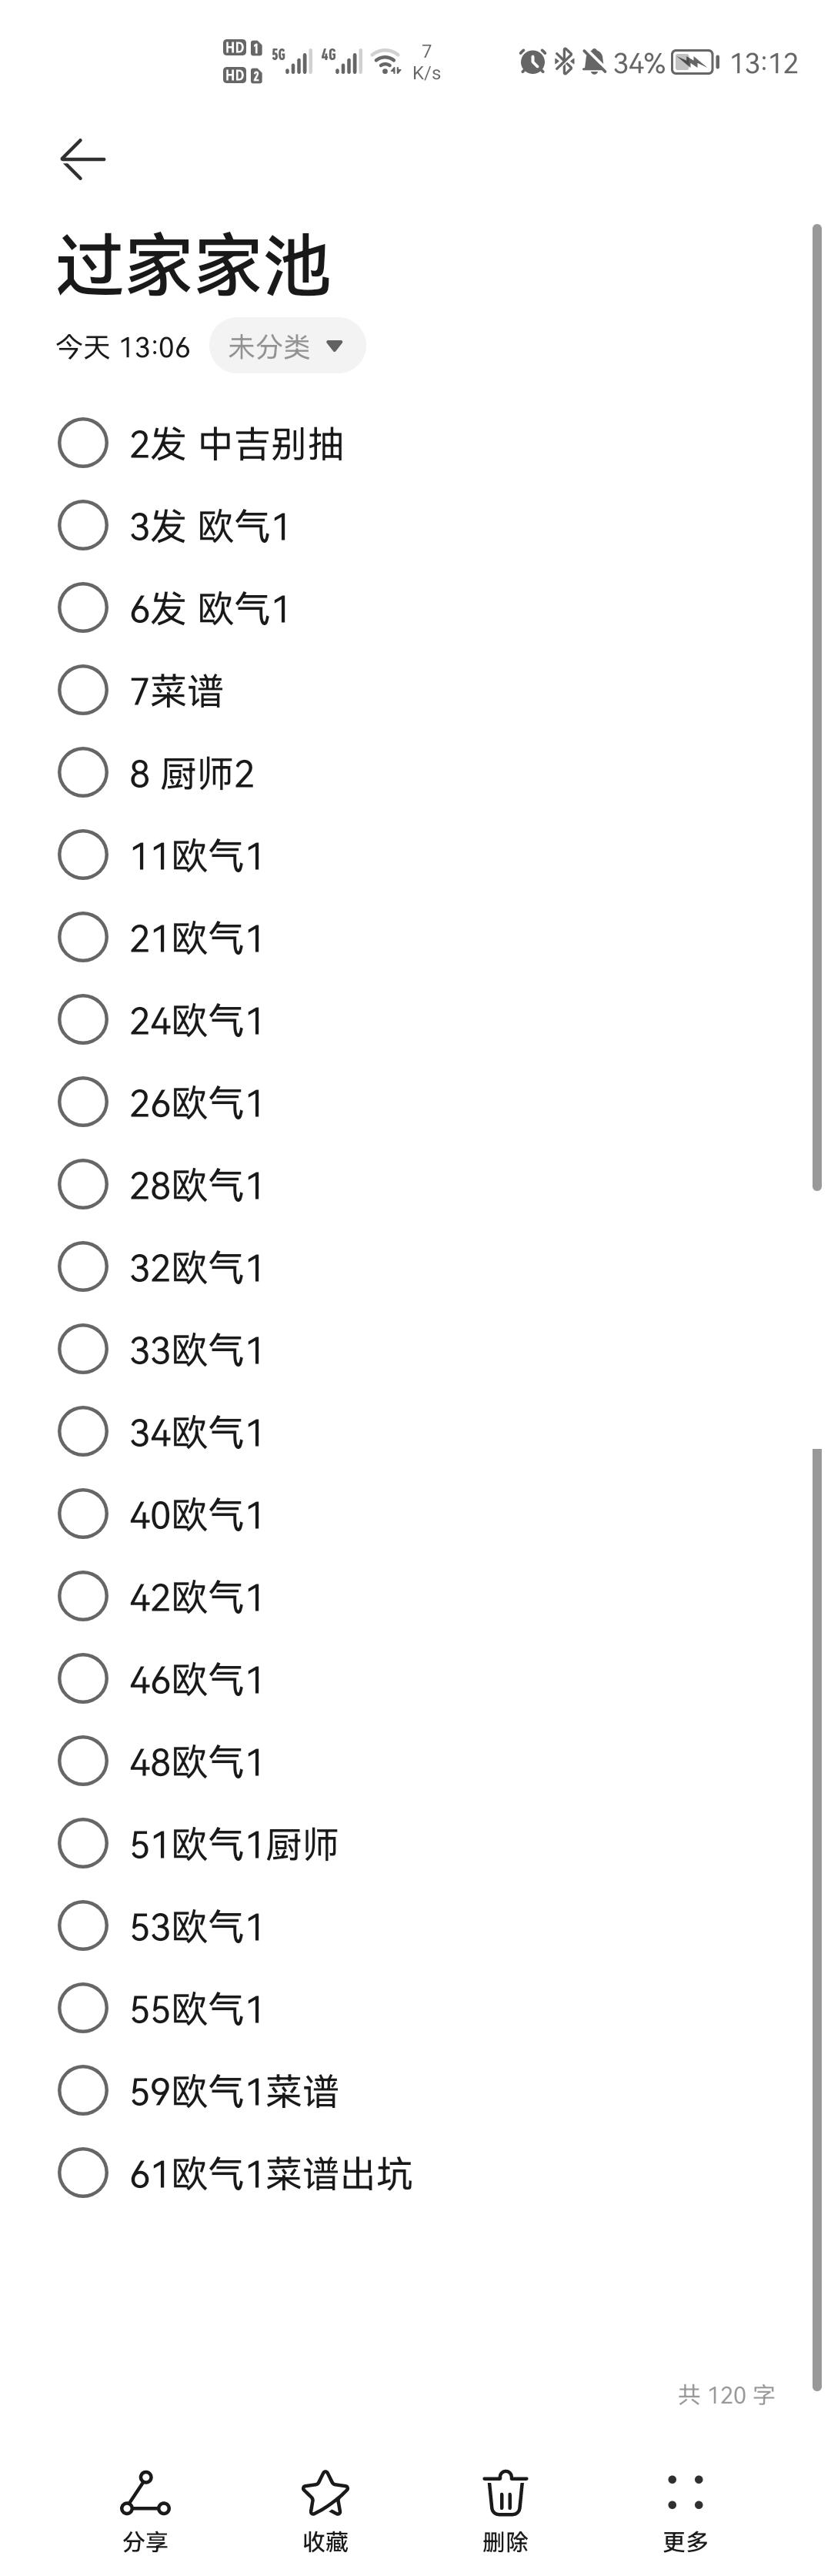Check off the 7菜谱 item

83,690
